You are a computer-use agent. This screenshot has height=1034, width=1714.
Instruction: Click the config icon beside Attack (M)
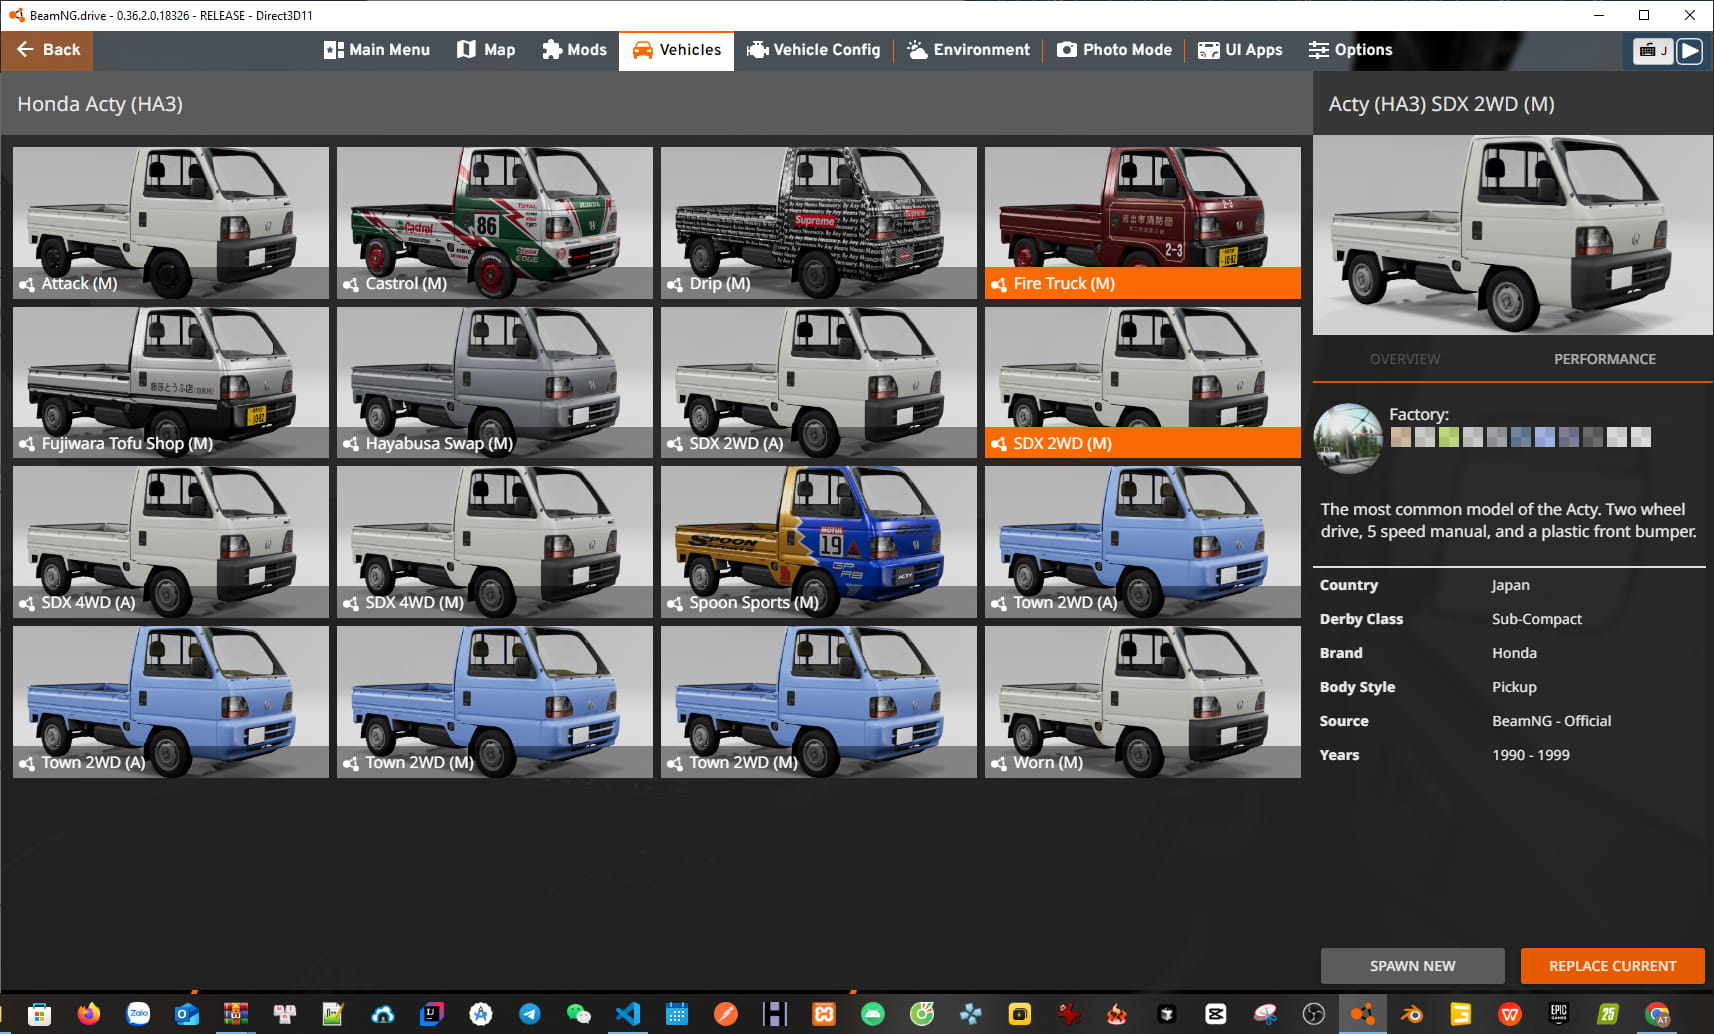27,285
